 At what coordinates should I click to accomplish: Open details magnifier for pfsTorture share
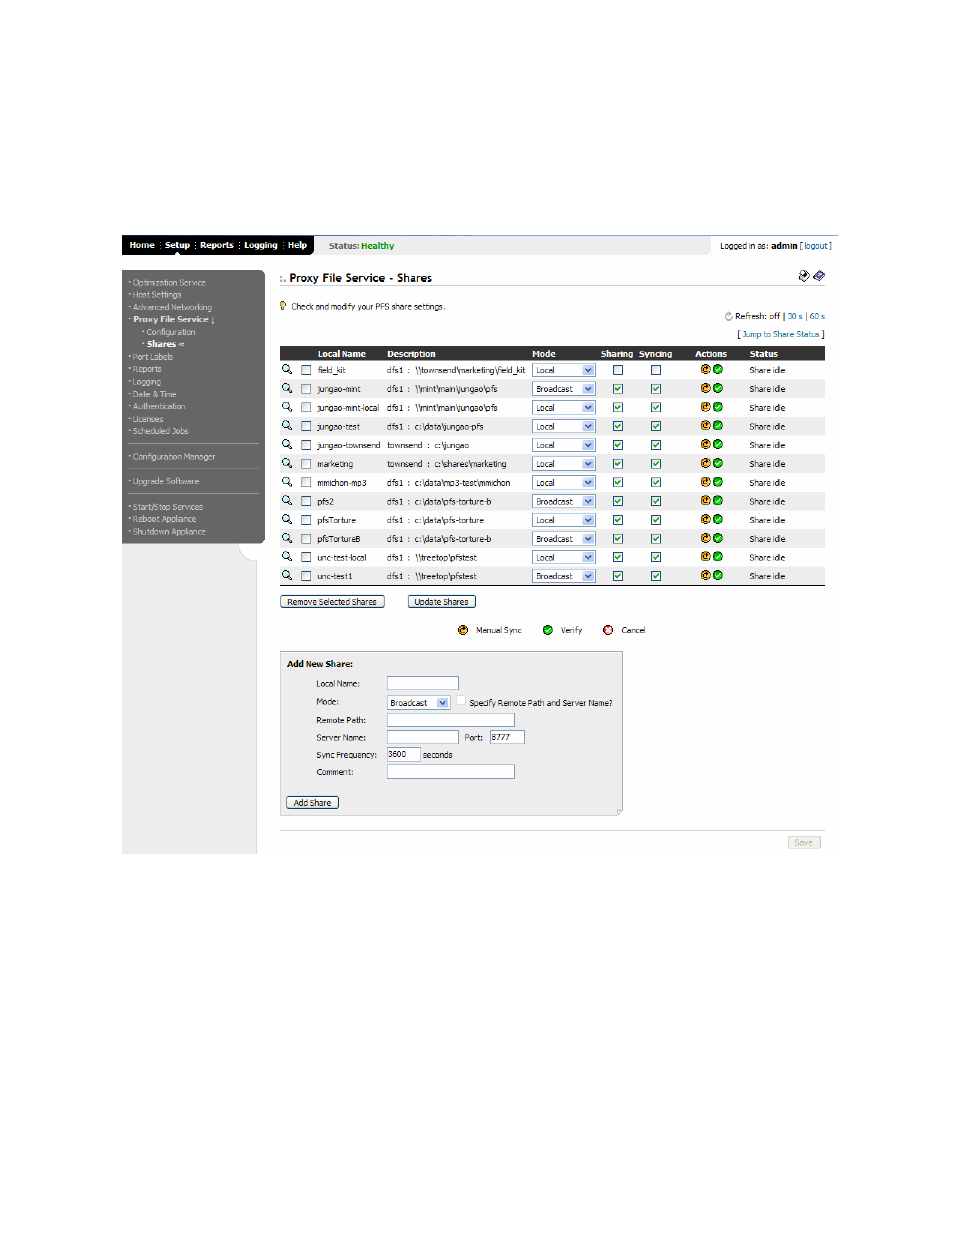[x=287, y=520]
